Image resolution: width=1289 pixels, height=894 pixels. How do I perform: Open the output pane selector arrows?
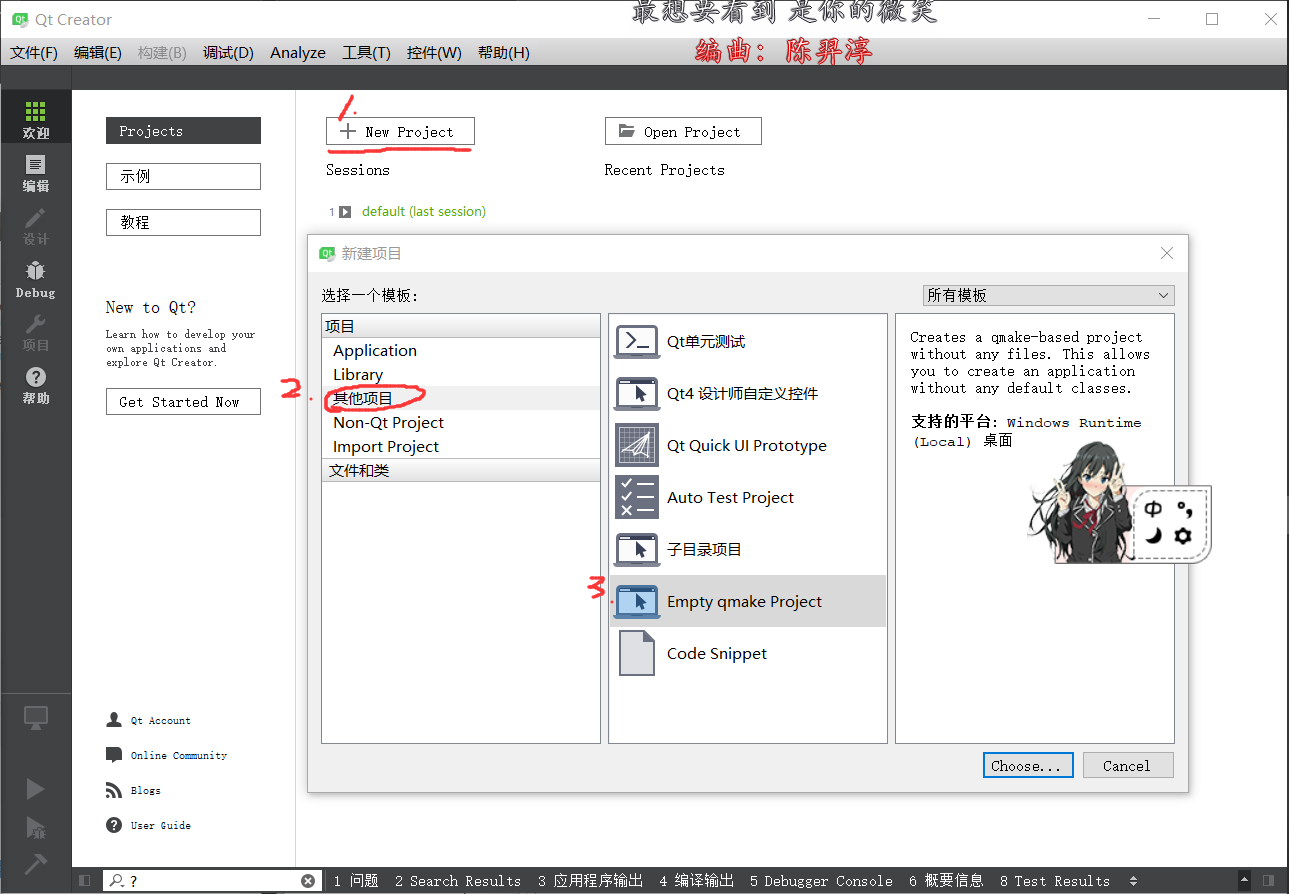coord(1133,881)
